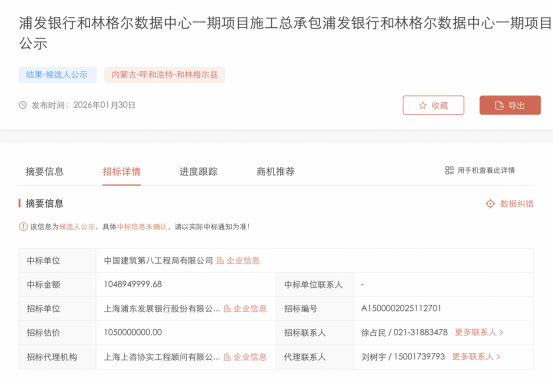Click the 摘要信息 section heading

[x=44, y=203]
